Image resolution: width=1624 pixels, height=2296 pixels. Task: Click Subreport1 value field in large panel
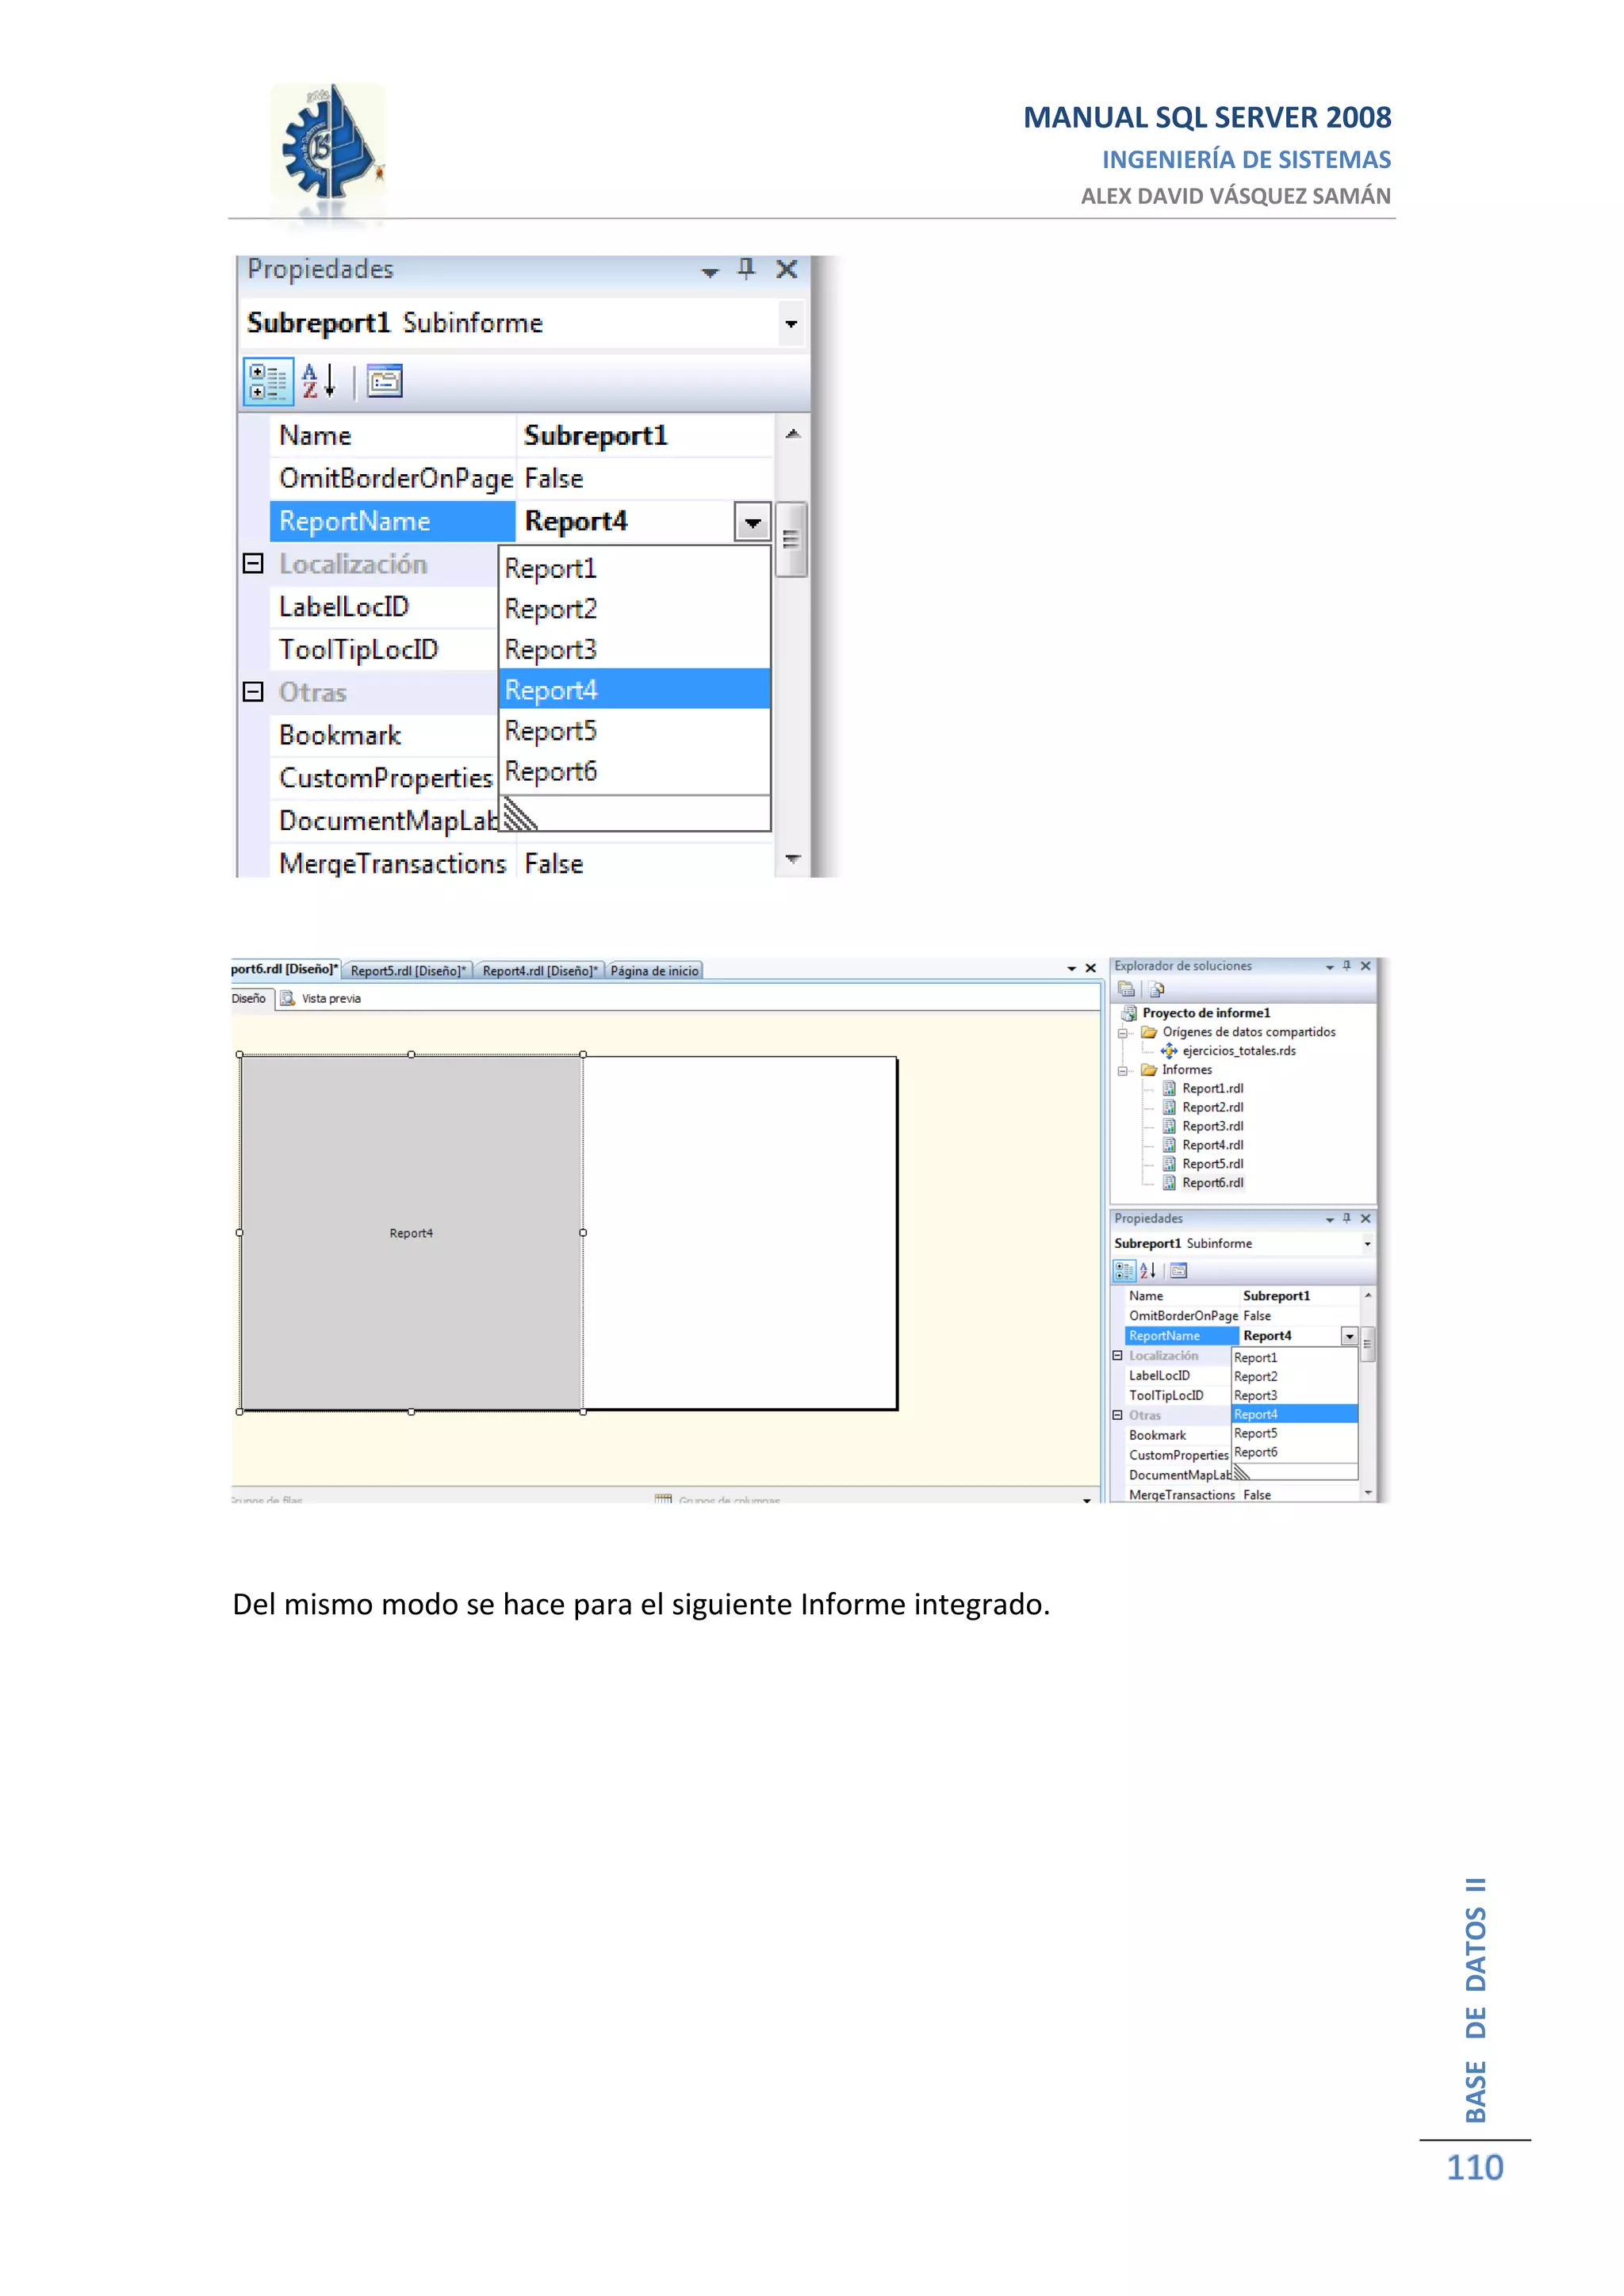coord(645,436)
